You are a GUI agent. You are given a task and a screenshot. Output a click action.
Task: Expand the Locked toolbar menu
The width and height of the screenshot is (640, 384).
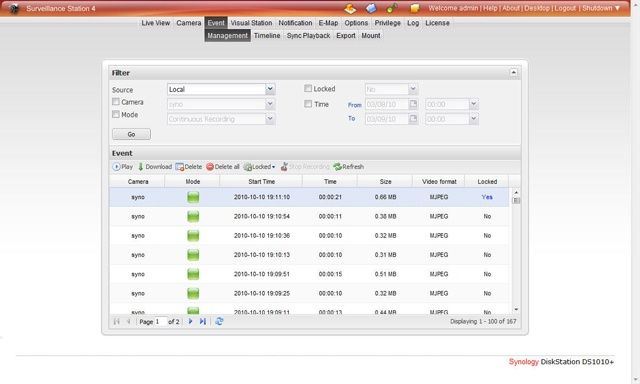[x=273, y=167]
